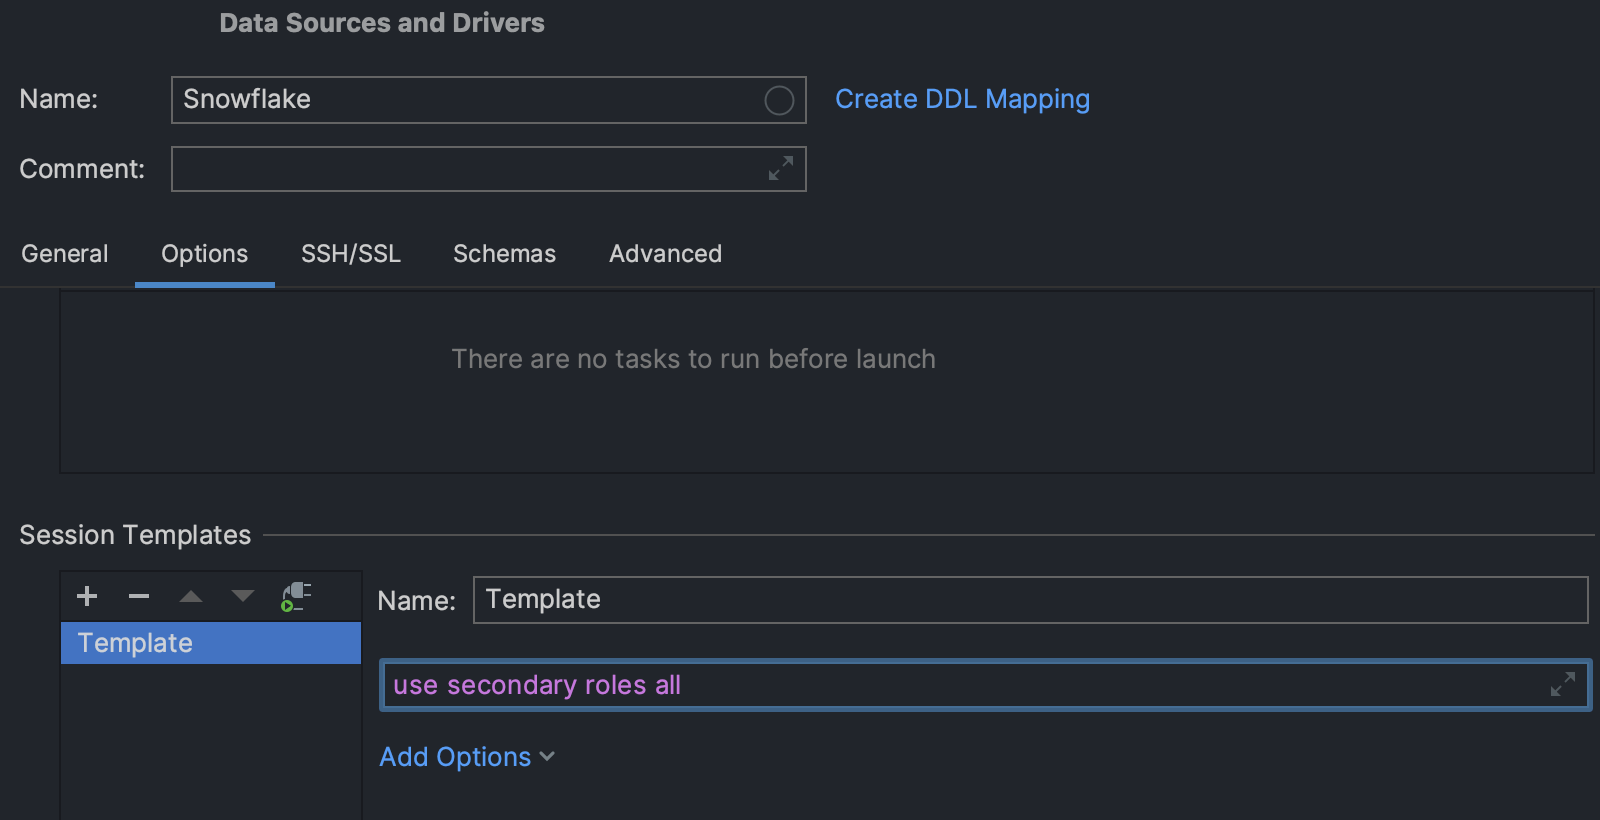Click the plug icon in the template toolbar
Image resolution: width=1600 pixels, height=820 pixels.
point(295,596)
